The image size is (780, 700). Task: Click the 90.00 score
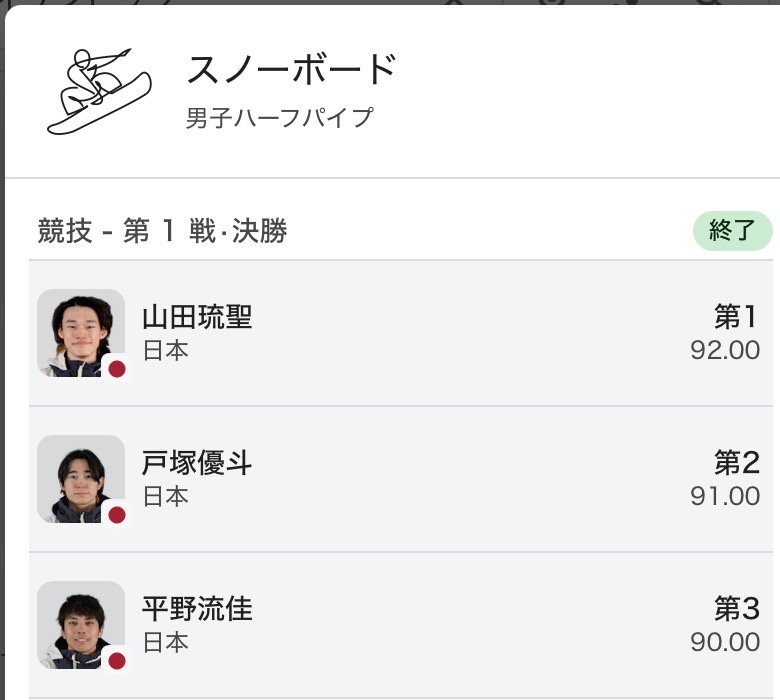point(725,643)
